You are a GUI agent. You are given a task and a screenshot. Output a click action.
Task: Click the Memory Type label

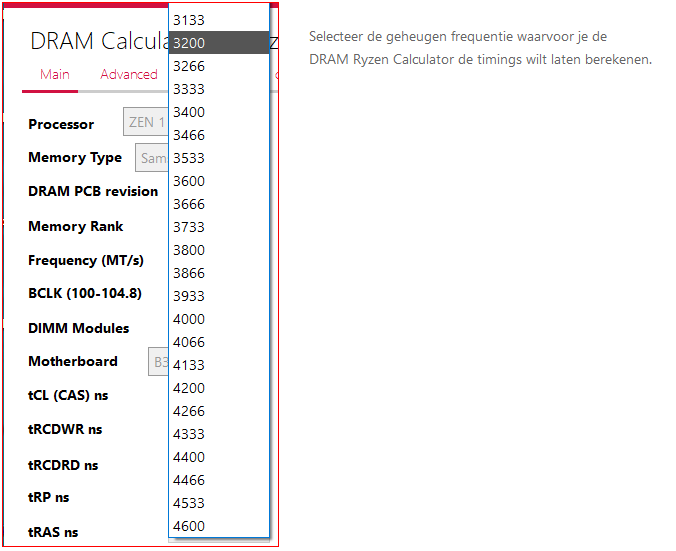75,158
